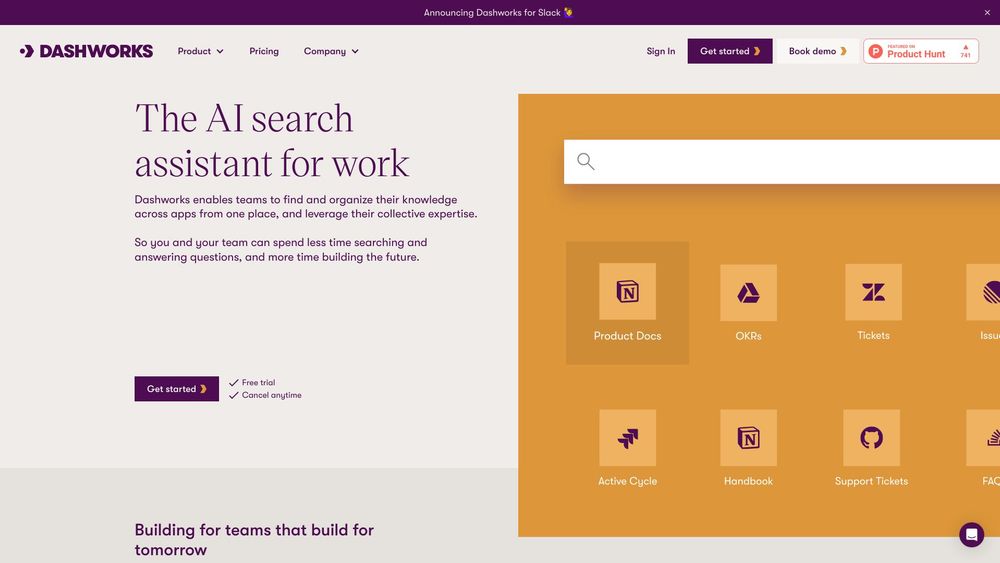Expand the Product menu
This screenshot has height=563, width=1000.
(x=200, y=51)
